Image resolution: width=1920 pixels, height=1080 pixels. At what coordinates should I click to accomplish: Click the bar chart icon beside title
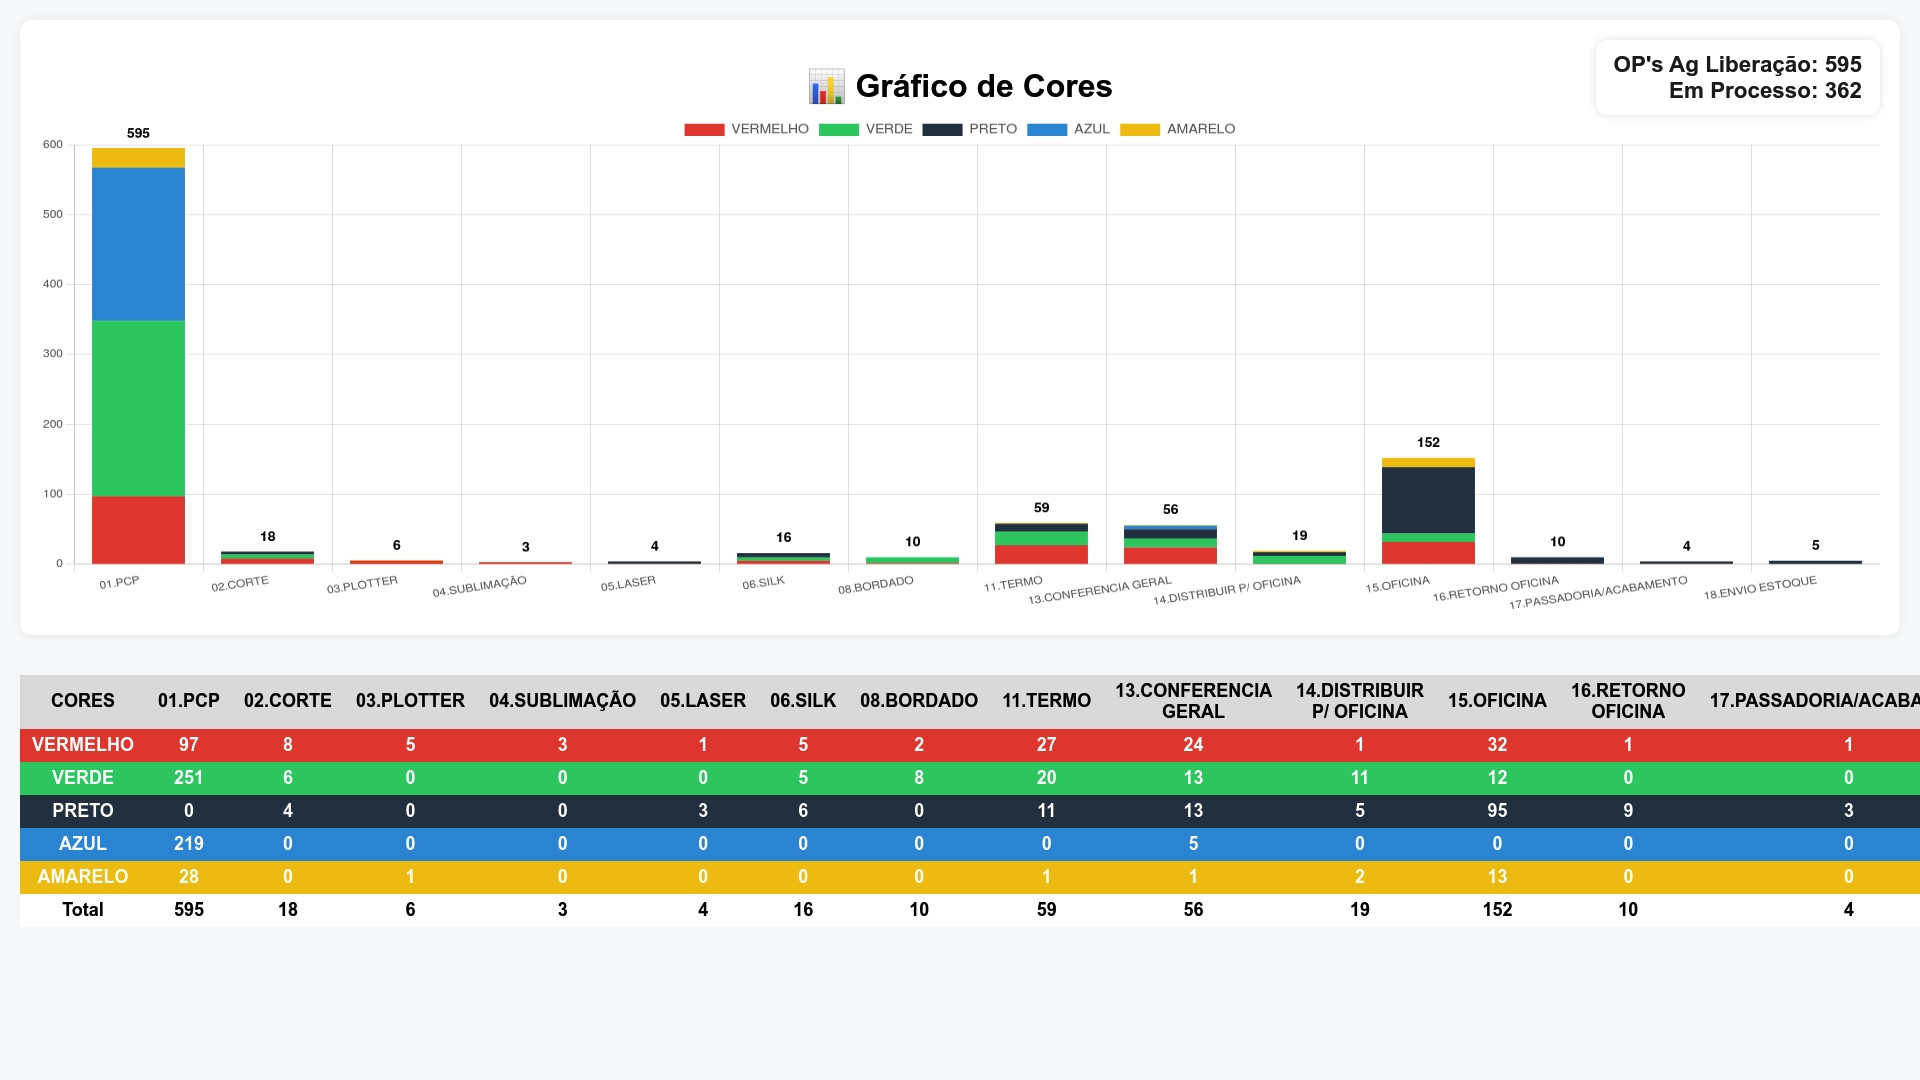tap(826, 87)
